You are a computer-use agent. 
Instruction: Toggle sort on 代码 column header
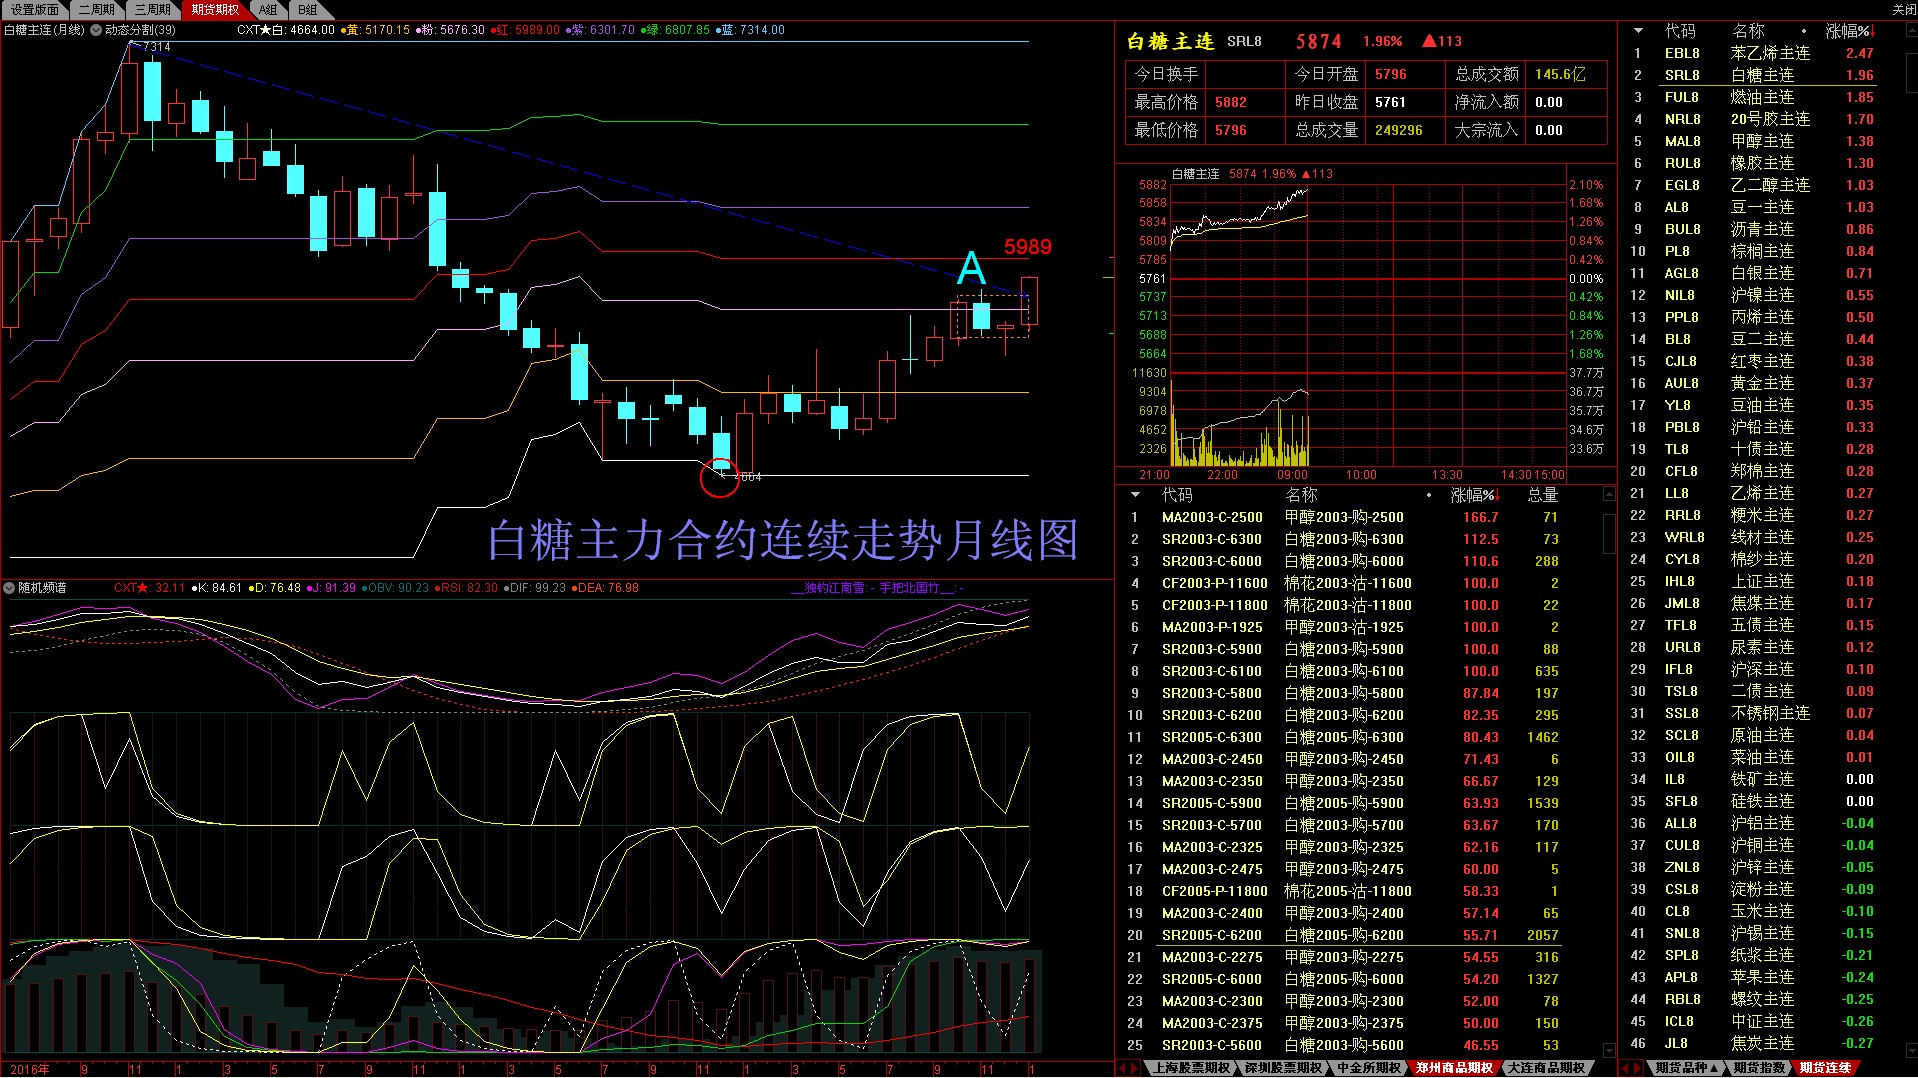pos(1178,495)
